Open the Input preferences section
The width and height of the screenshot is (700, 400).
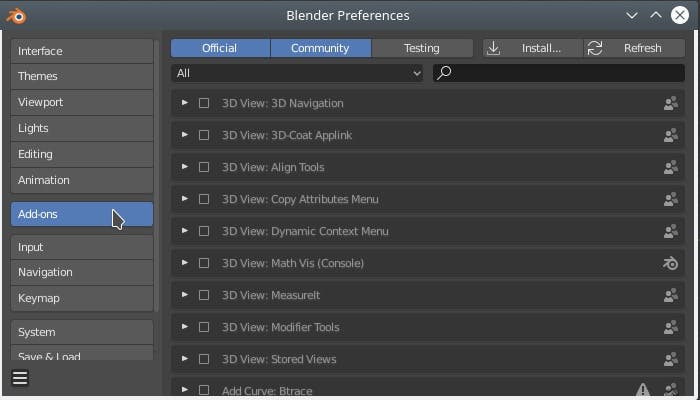click(x=82, y=247)
